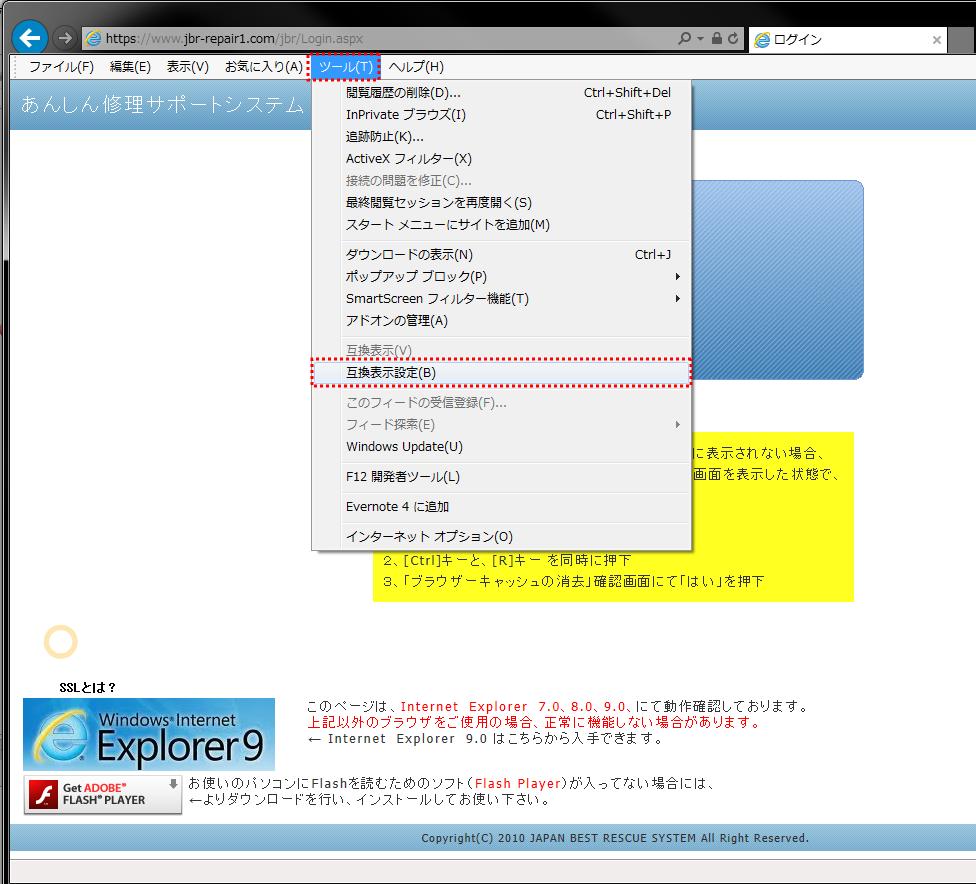Click the ツール(T) menu
The image size is (976, 884).
coord(345,67)
